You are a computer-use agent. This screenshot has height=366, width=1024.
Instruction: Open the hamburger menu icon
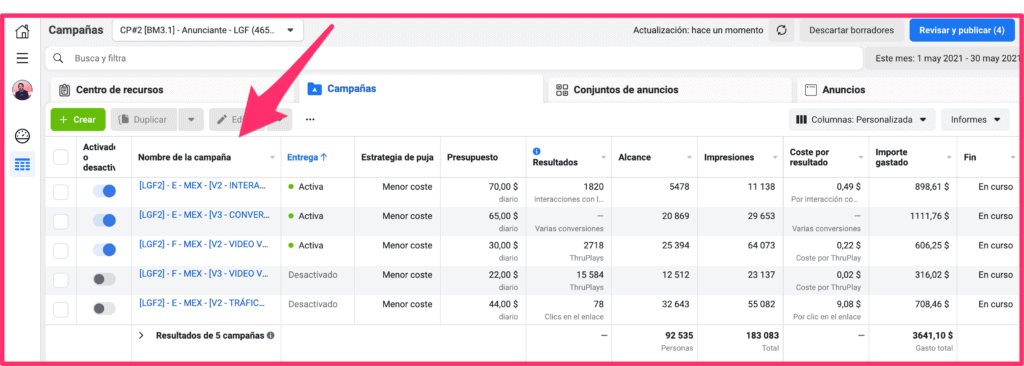pyautogui.click(x=23, y=59)
